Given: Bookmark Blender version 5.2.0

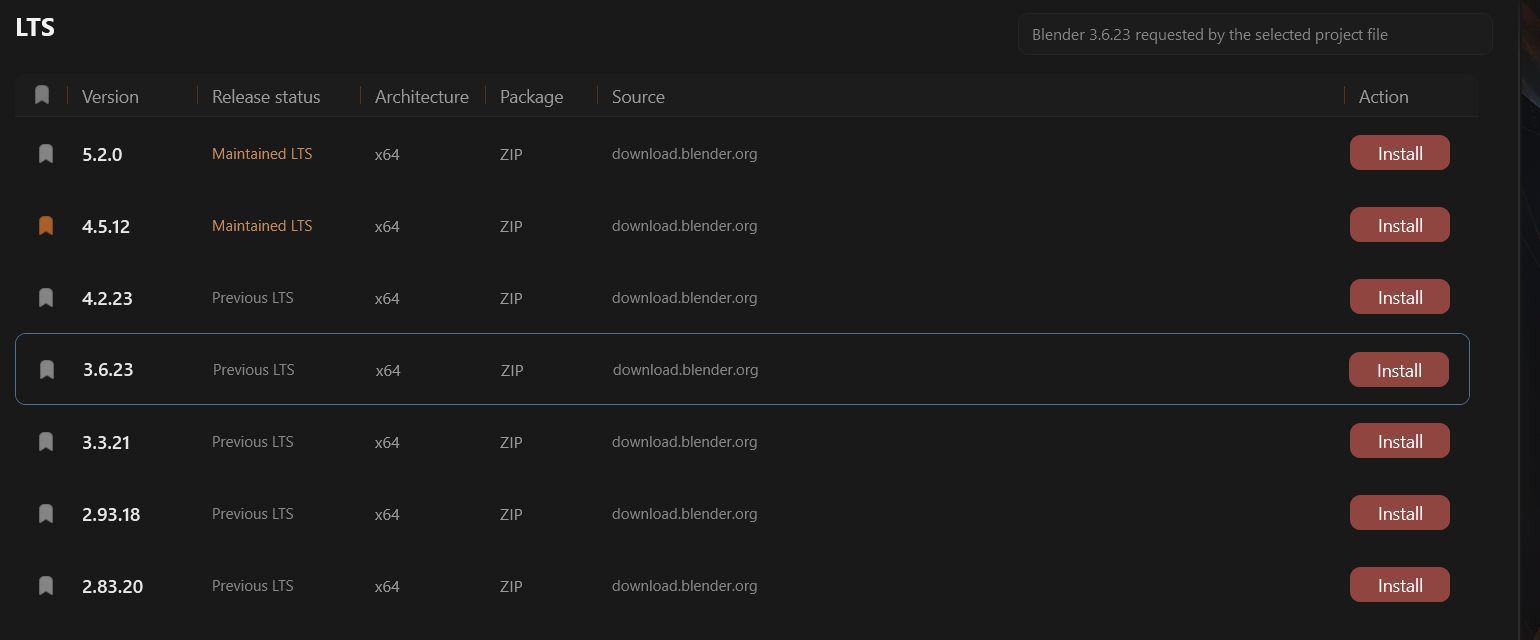Looking at the screenshot, I should (45, 154).
